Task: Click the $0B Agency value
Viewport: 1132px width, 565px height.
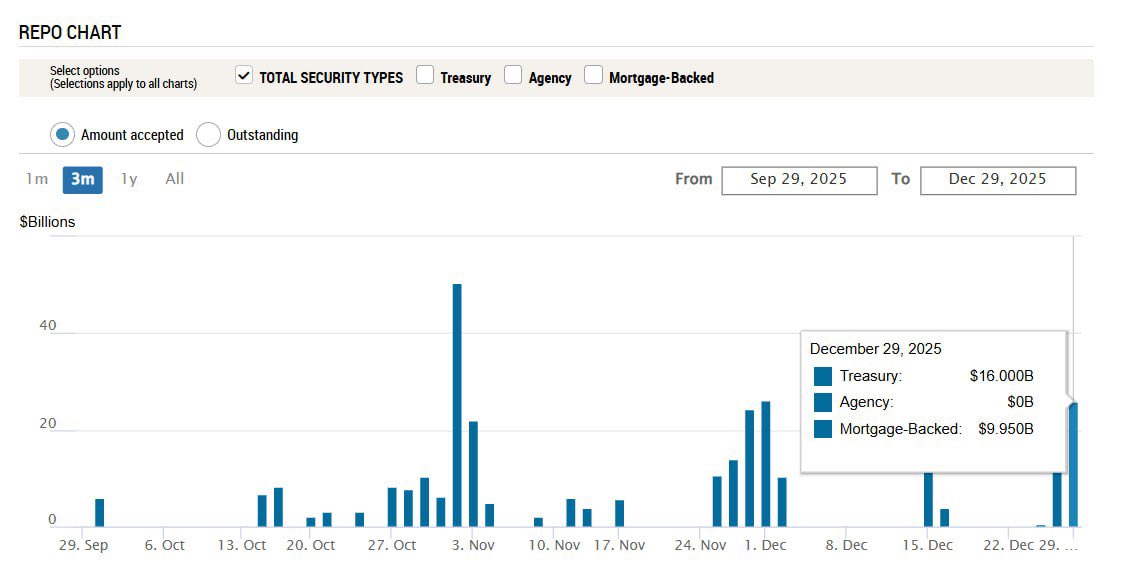Action: (x=1021, y=402)
